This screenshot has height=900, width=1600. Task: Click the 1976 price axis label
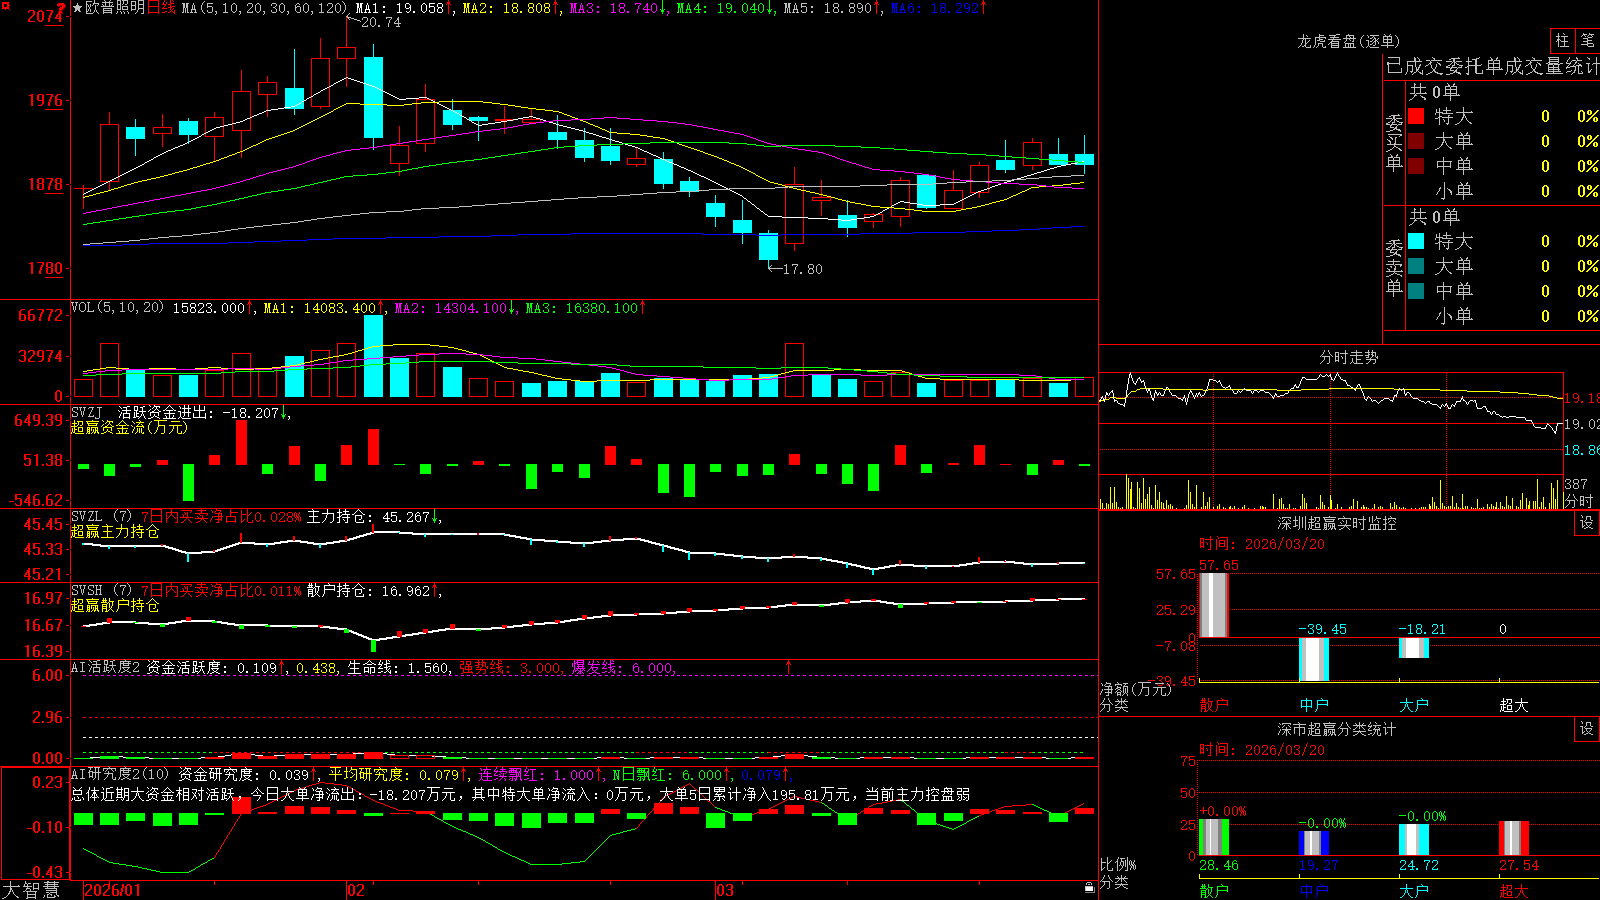45,100
